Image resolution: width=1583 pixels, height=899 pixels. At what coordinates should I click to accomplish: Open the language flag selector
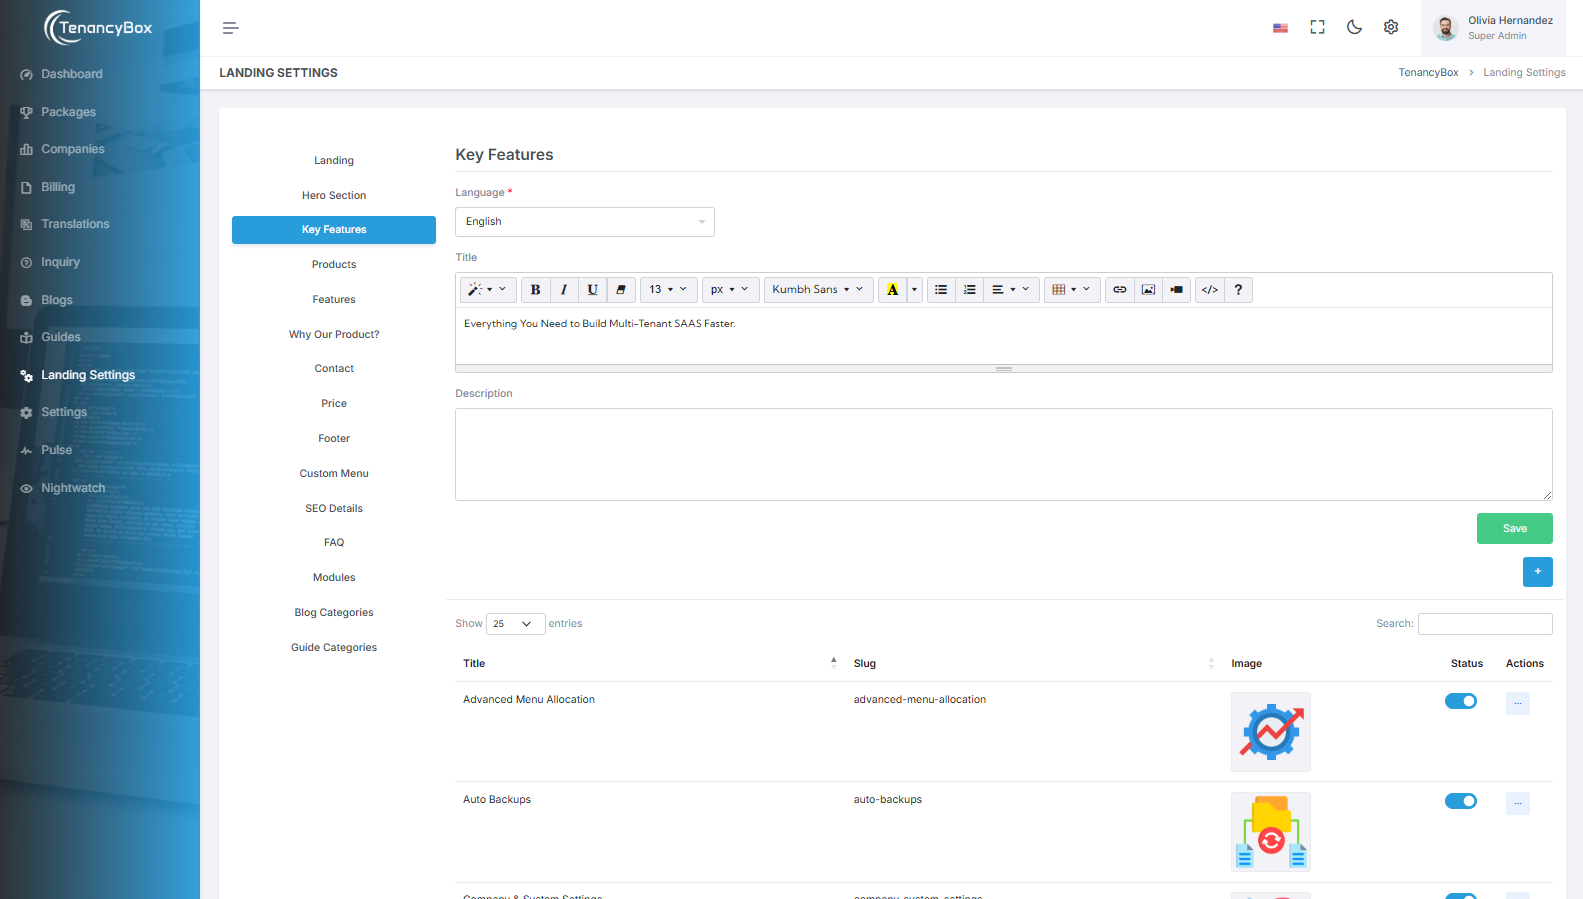coord(1280,28)
